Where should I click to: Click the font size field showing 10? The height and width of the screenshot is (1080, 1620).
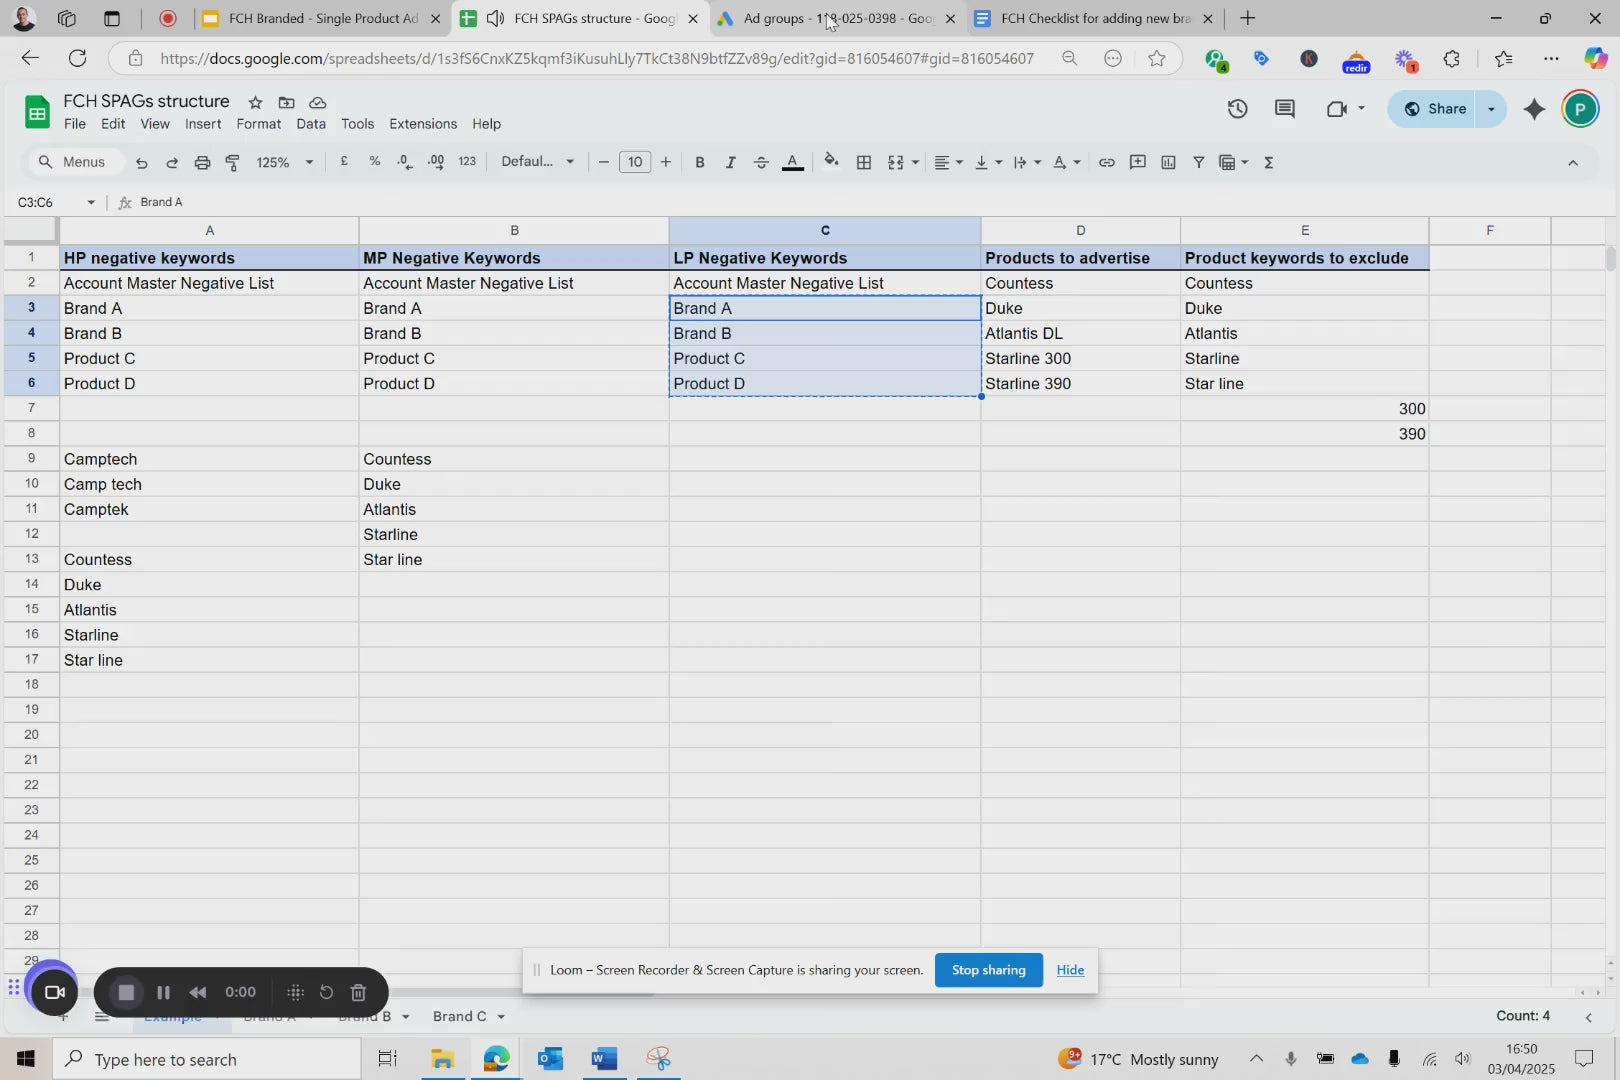click(635, 162)
